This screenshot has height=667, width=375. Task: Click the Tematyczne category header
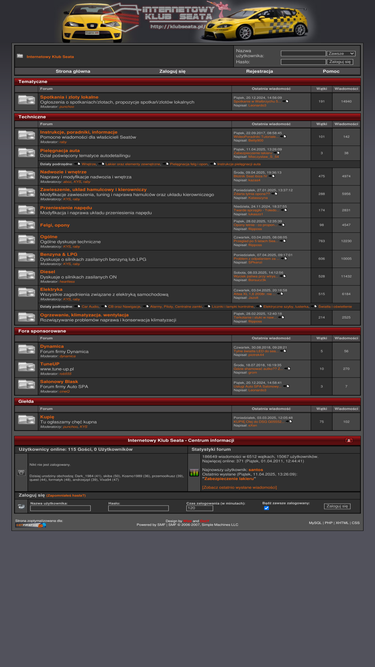[x=32, y=81]
